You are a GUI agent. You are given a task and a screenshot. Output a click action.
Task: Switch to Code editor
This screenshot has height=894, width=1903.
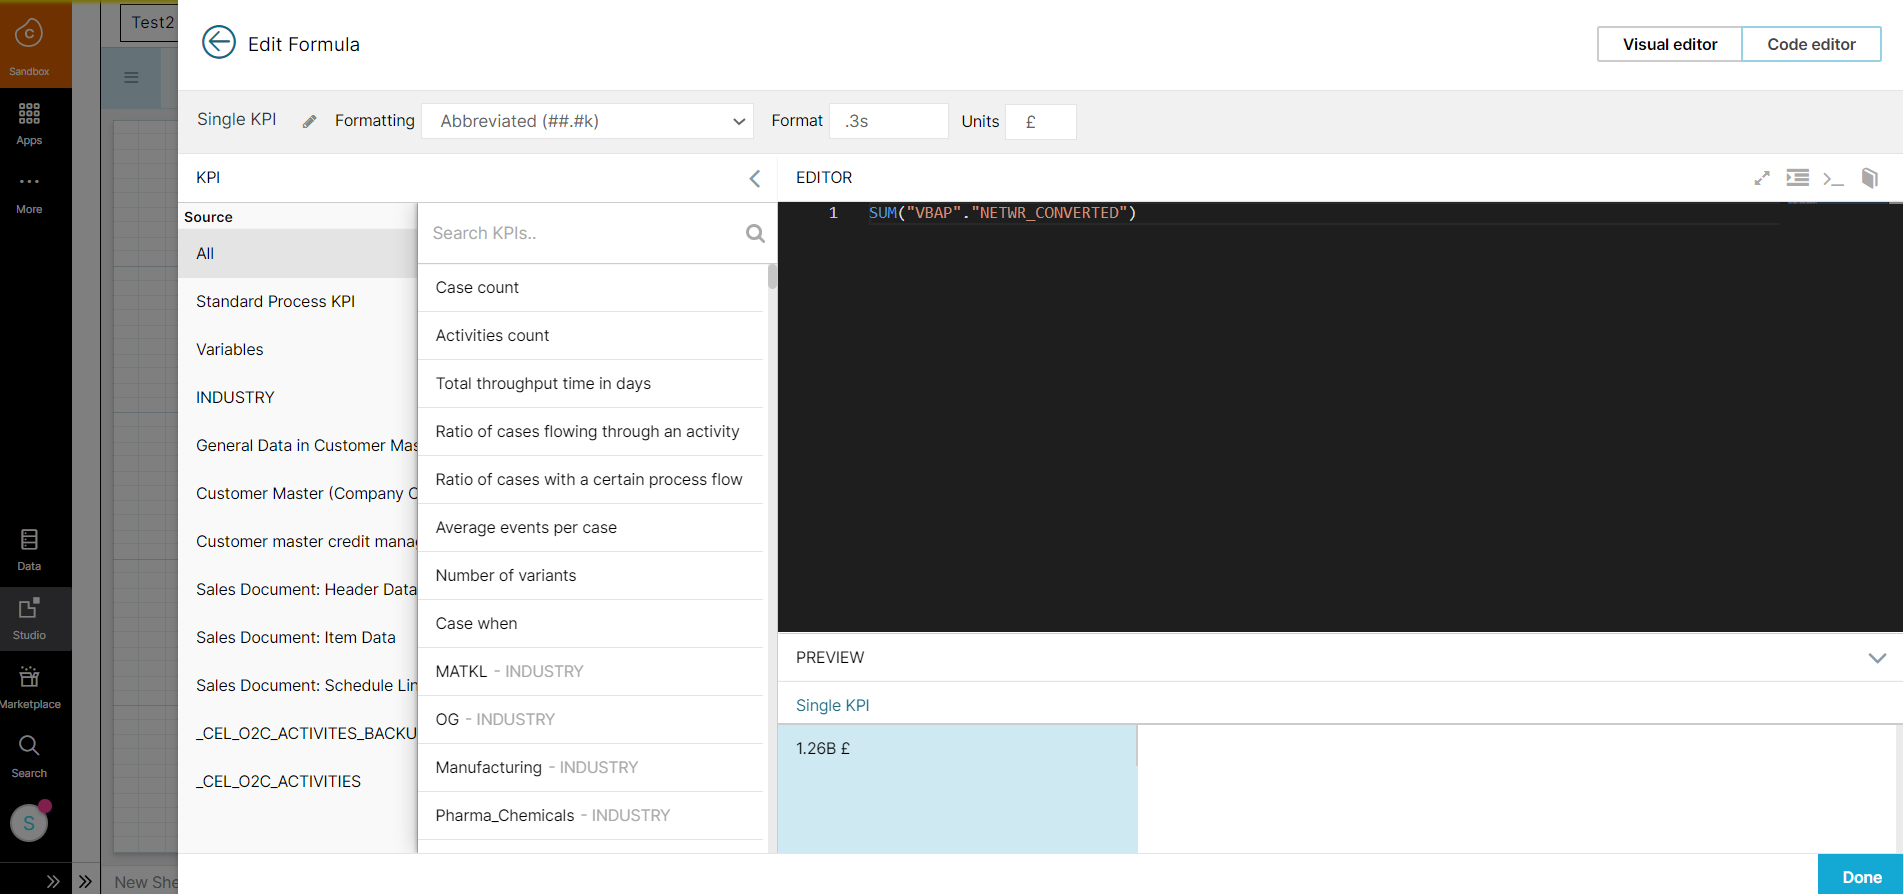[1811, 44]
